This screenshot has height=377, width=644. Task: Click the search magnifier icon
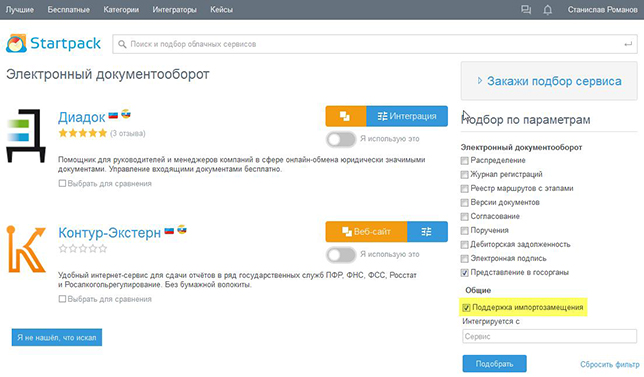pyautogui.click(x=122, y=44)
